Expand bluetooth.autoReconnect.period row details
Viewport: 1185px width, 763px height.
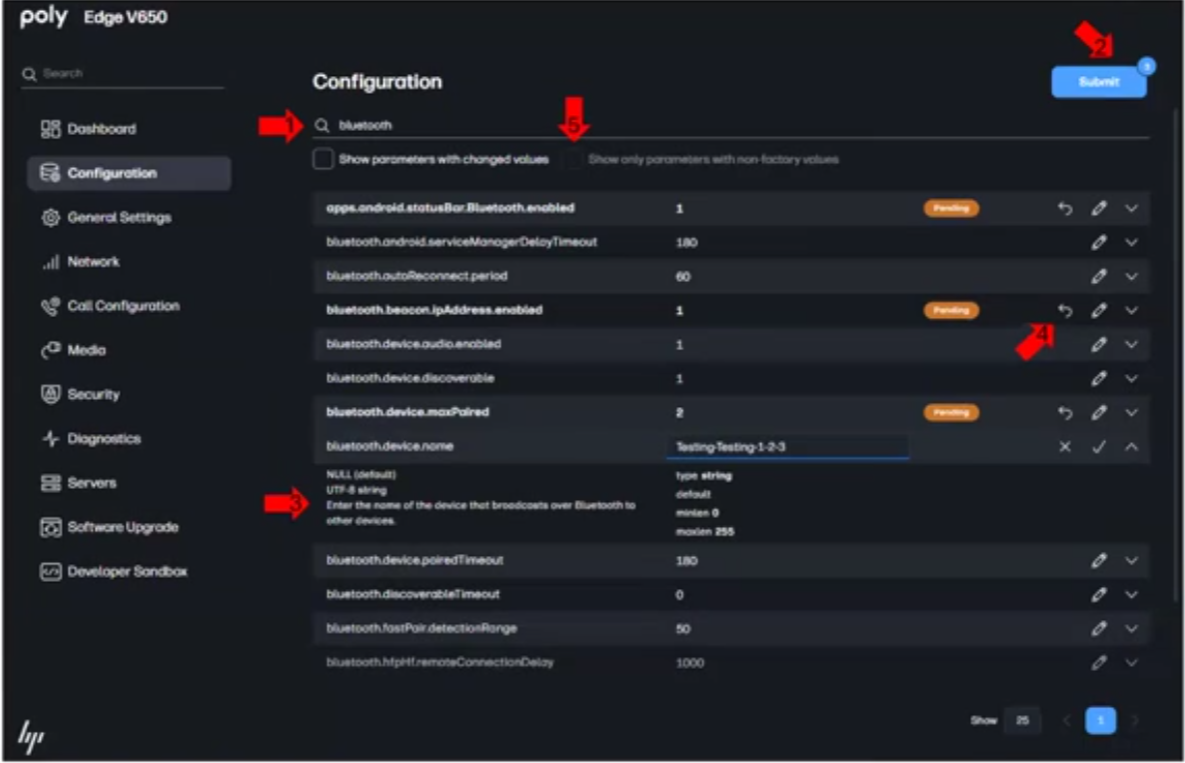pos(1131,276)
